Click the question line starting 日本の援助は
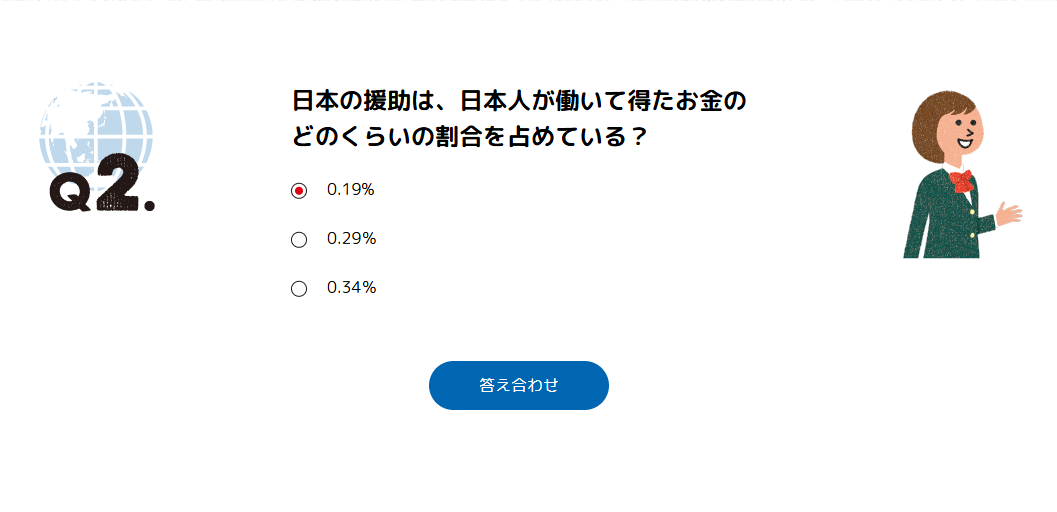 (519, 101)
